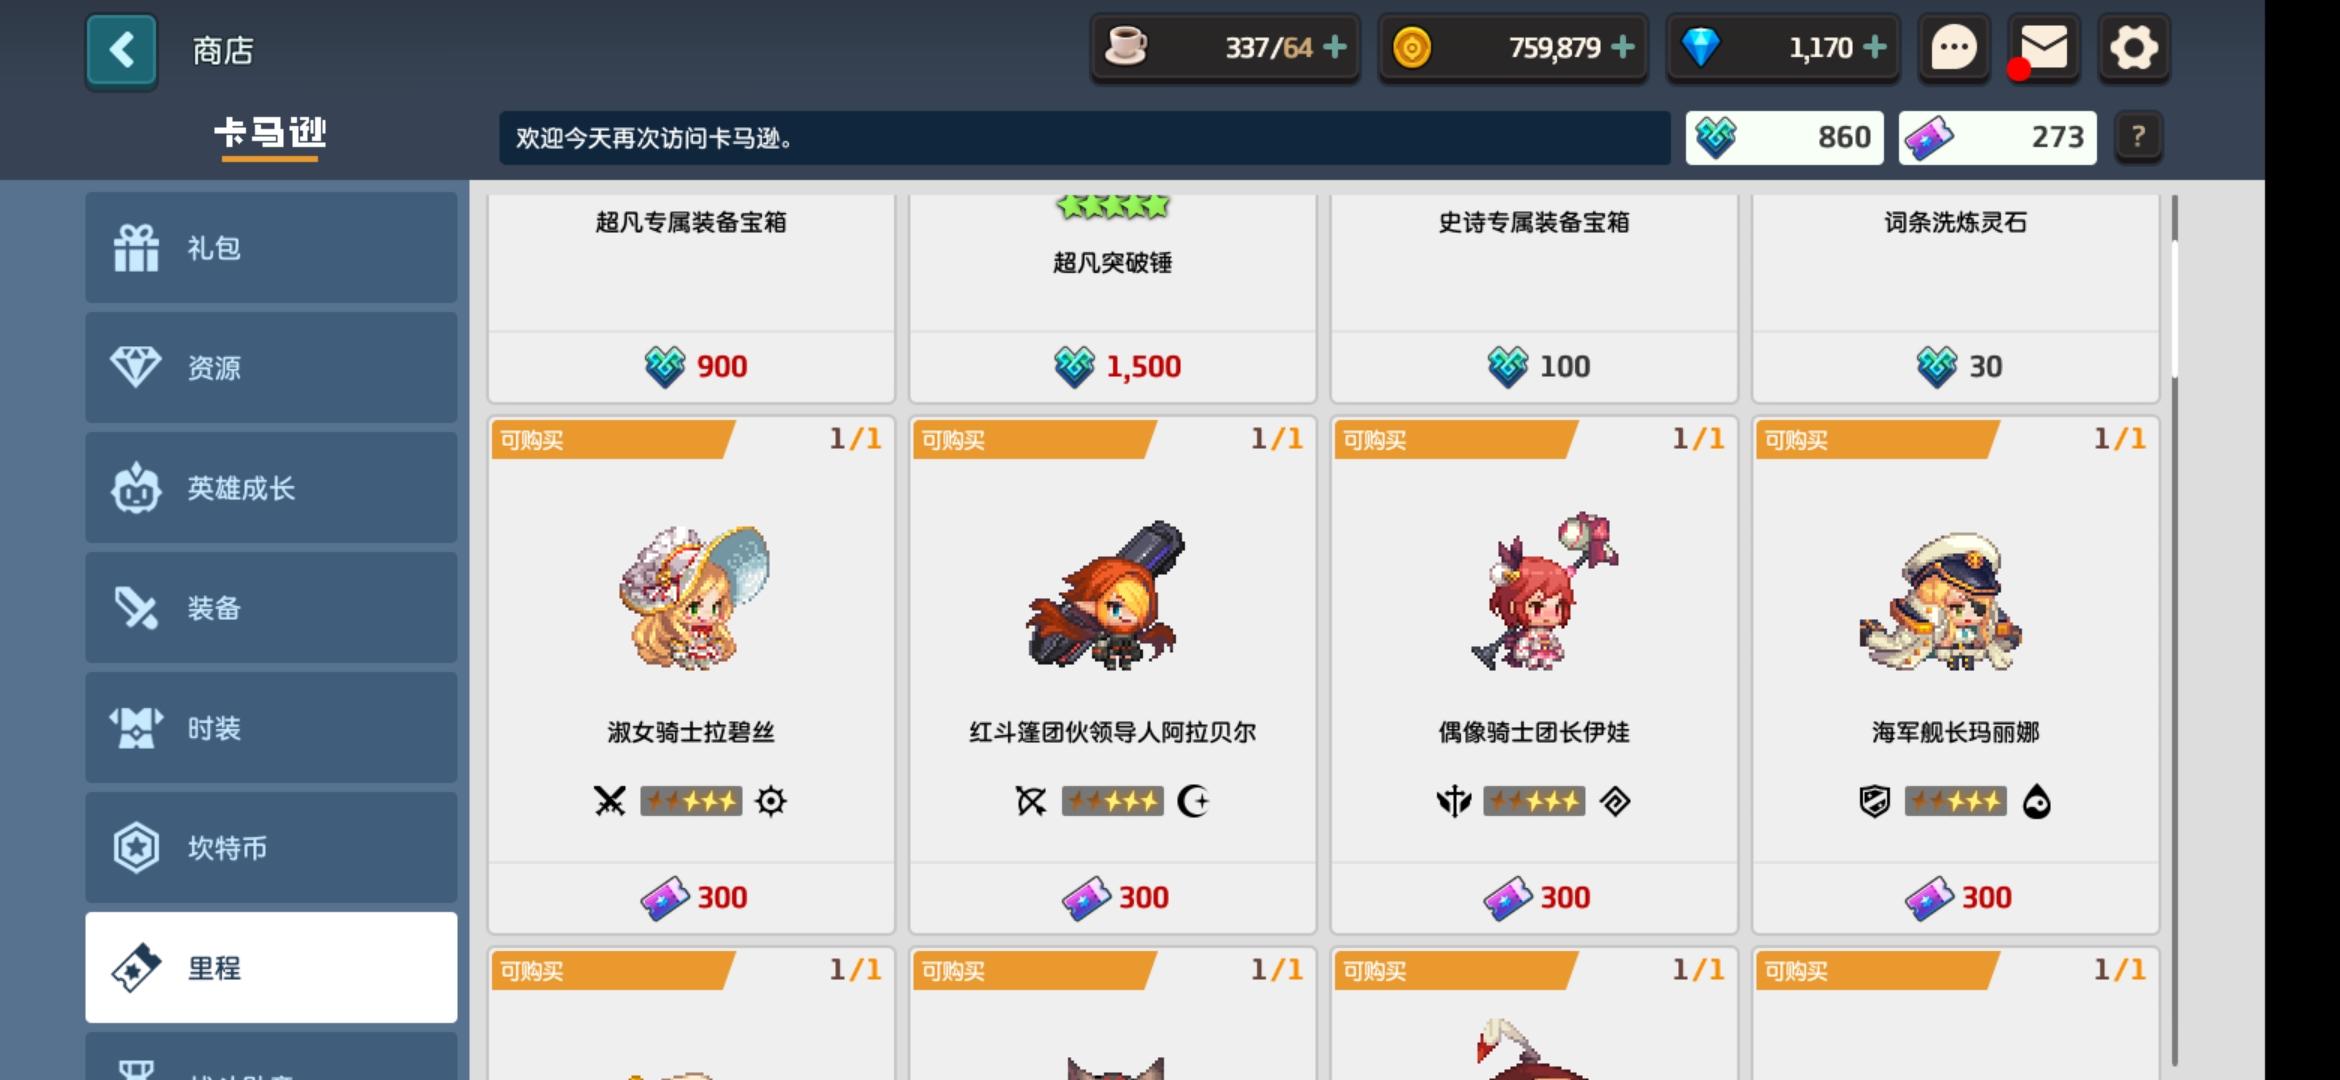Switch to the 坎特币 category

tap(271, 848)
